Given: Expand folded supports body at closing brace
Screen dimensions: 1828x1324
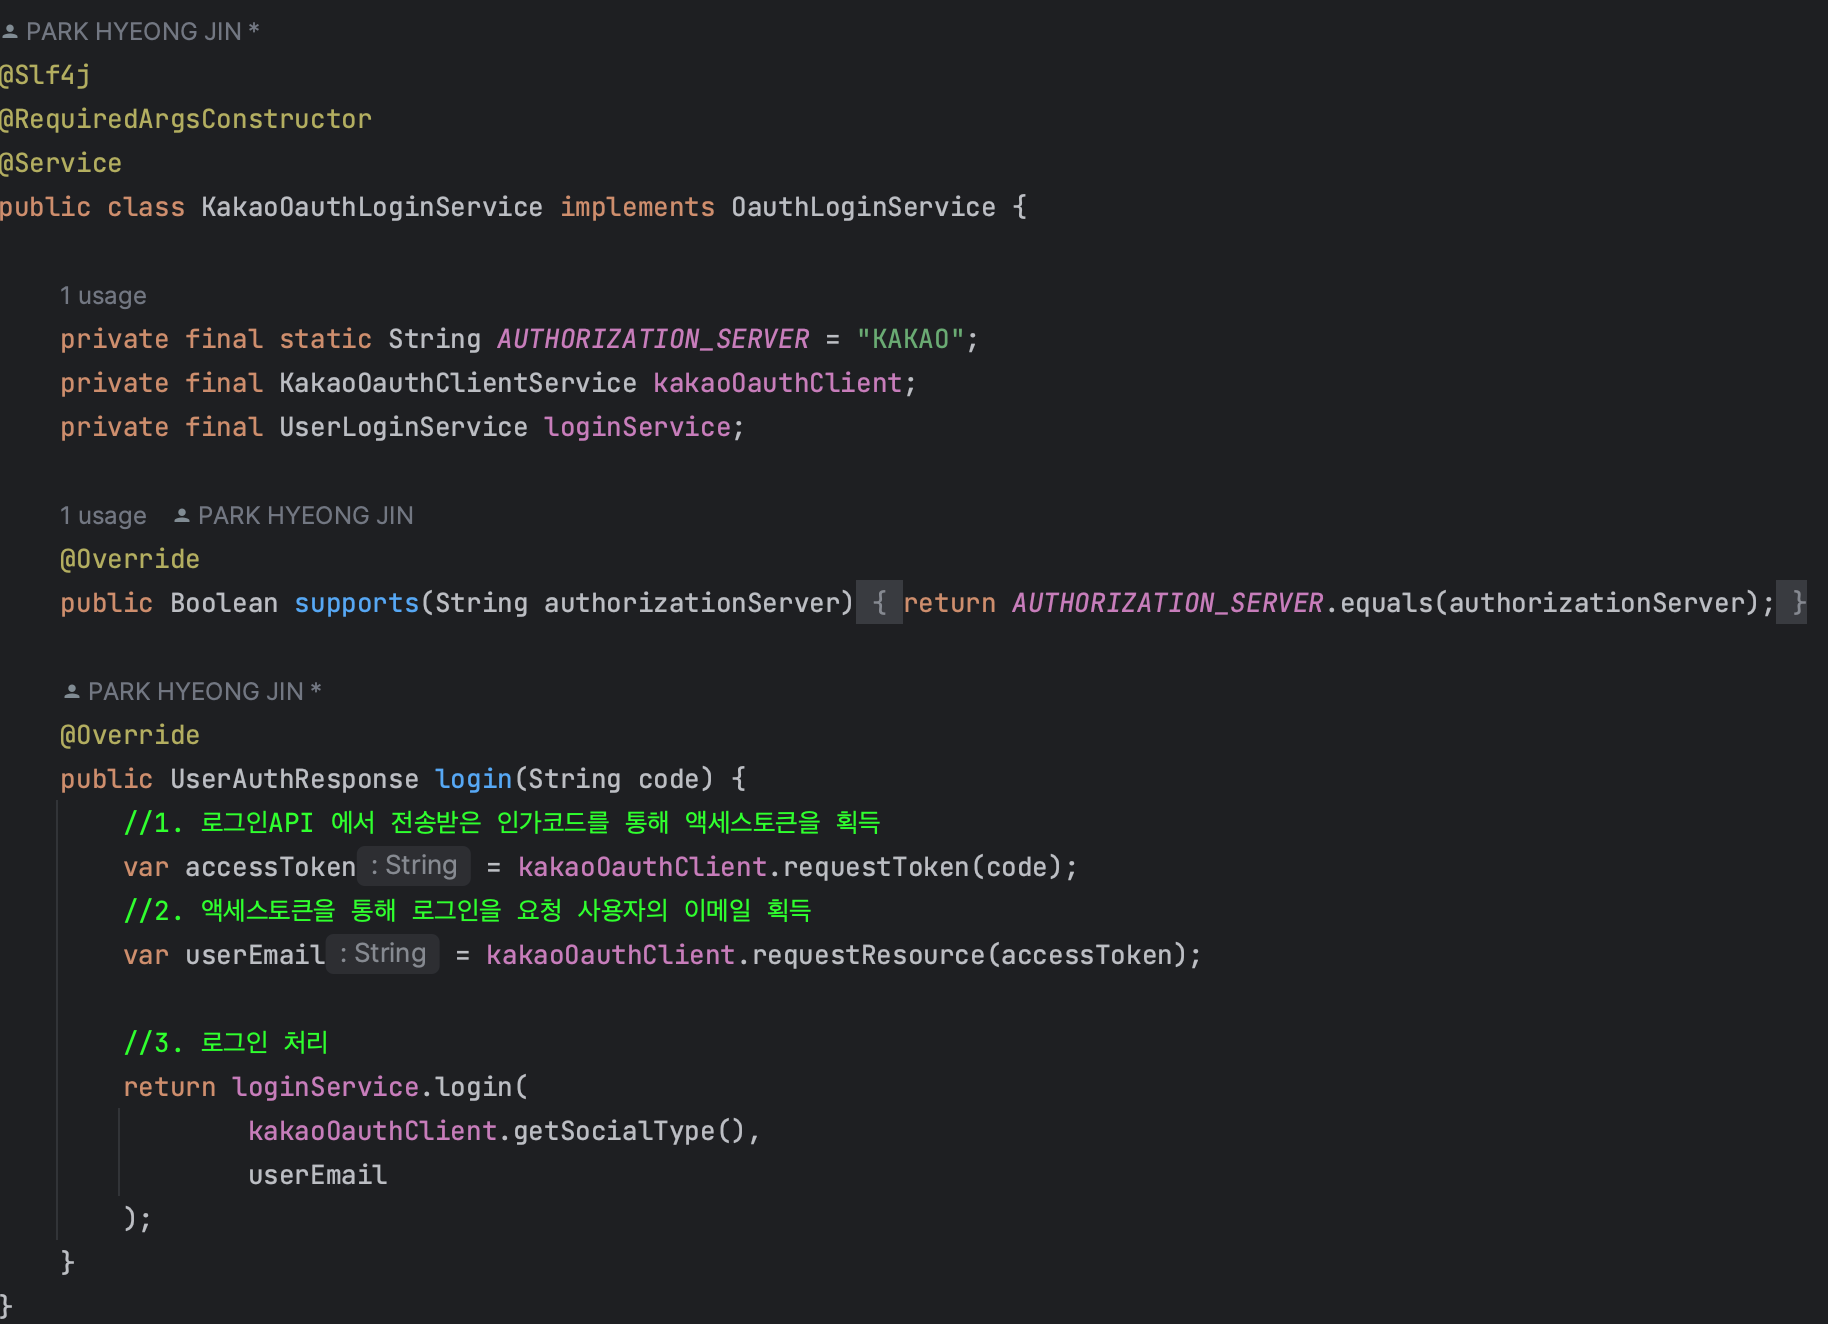Looking at the screenshot, I should tap(1792, 603).
